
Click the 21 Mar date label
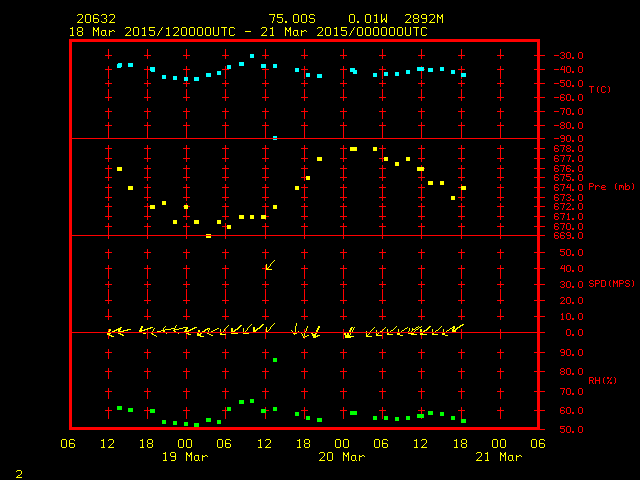pos(498,457)
